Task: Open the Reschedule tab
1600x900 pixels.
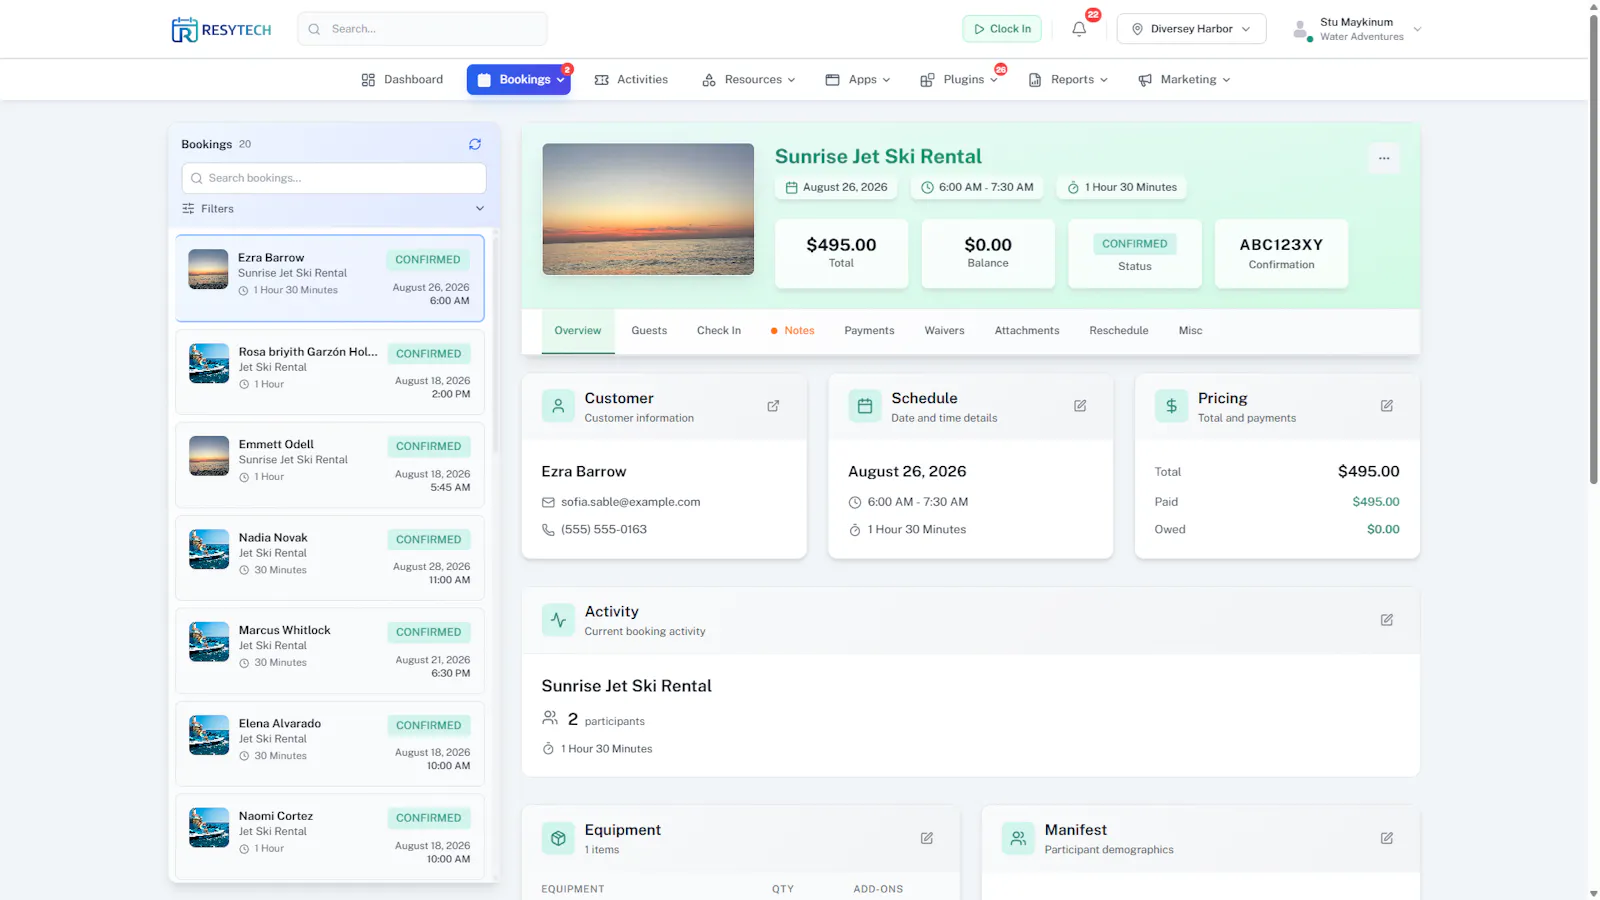Action: point(1118,331)
